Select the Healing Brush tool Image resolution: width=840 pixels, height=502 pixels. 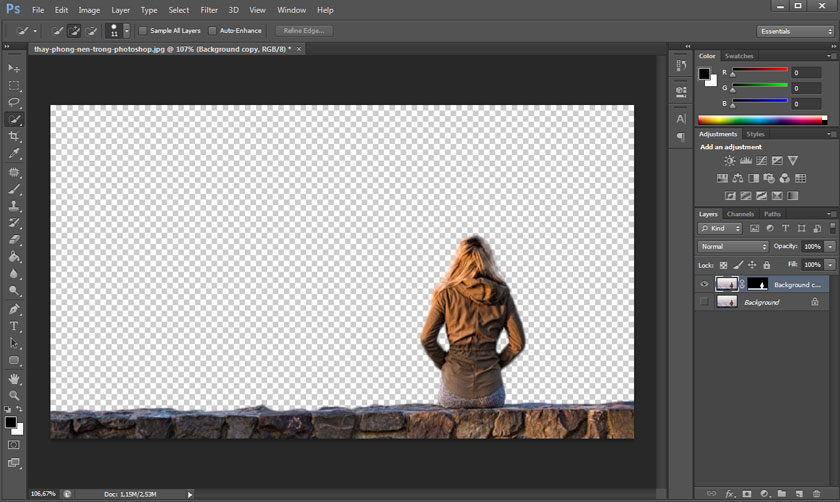(14, 173)
